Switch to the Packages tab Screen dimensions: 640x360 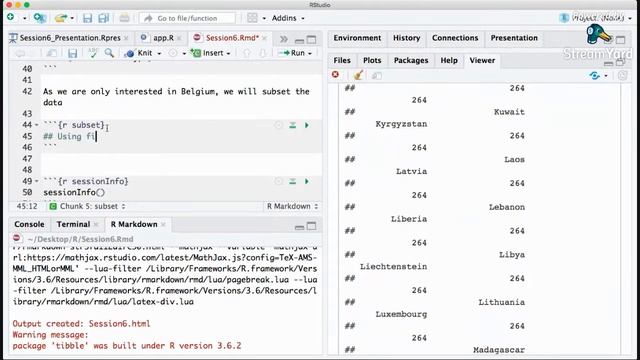[x=411, y=60]
